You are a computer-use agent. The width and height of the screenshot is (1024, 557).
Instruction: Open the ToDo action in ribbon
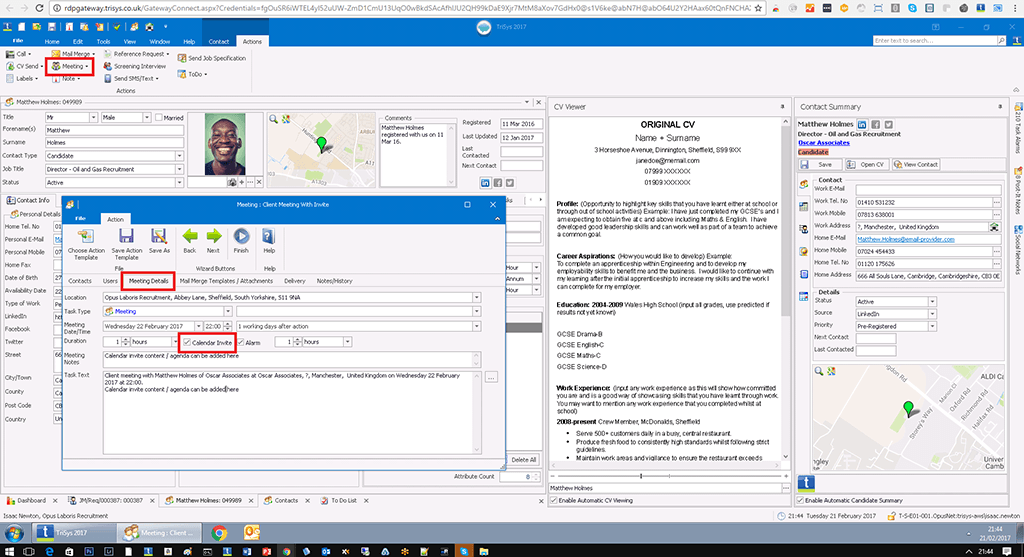[192, 74]
